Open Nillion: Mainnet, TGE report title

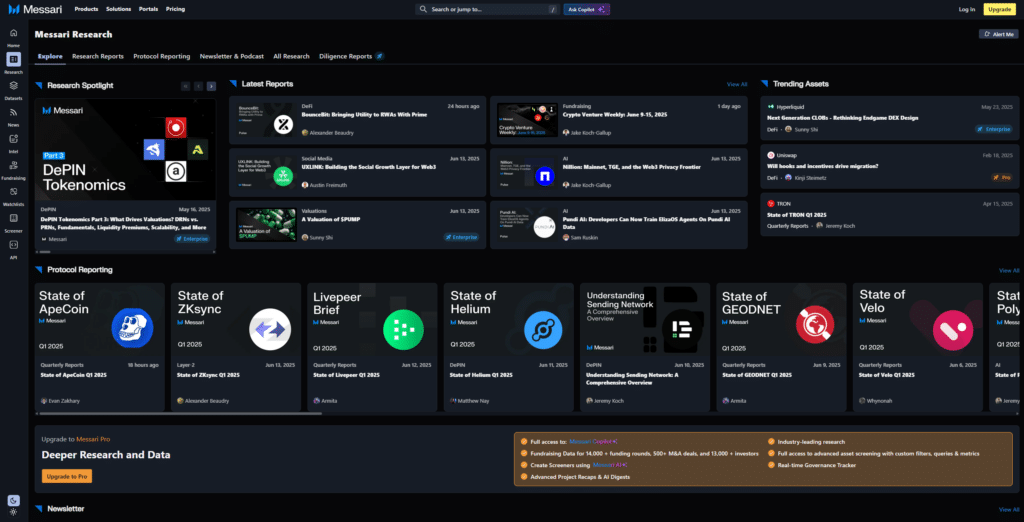click(x=632, y=167)
